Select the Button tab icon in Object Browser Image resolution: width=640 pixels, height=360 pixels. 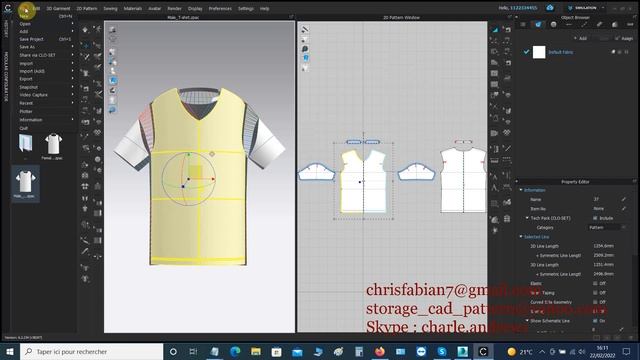coord(553,24)
